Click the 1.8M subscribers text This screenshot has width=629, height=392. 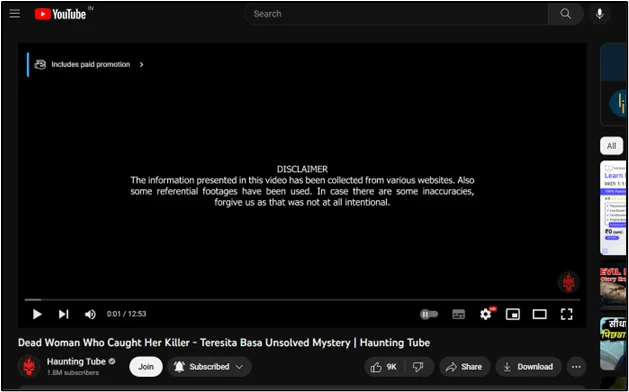tap(73, 373)
